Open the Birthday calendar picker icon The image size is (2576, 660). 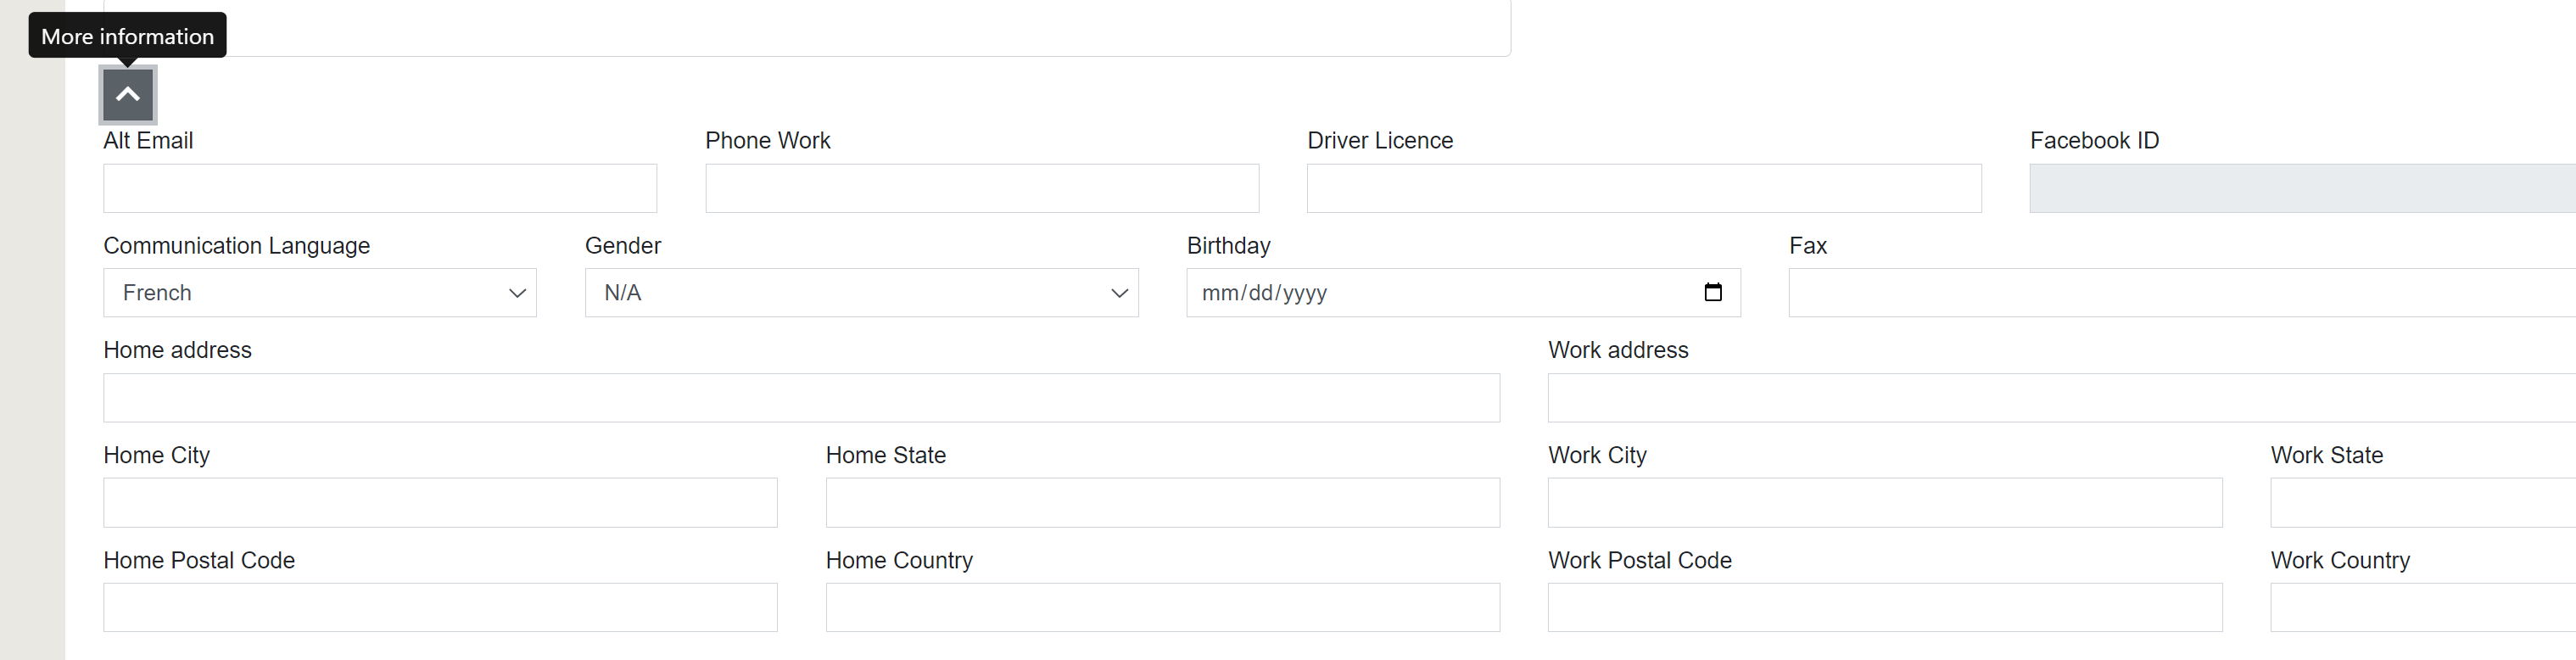(1712, 292)
